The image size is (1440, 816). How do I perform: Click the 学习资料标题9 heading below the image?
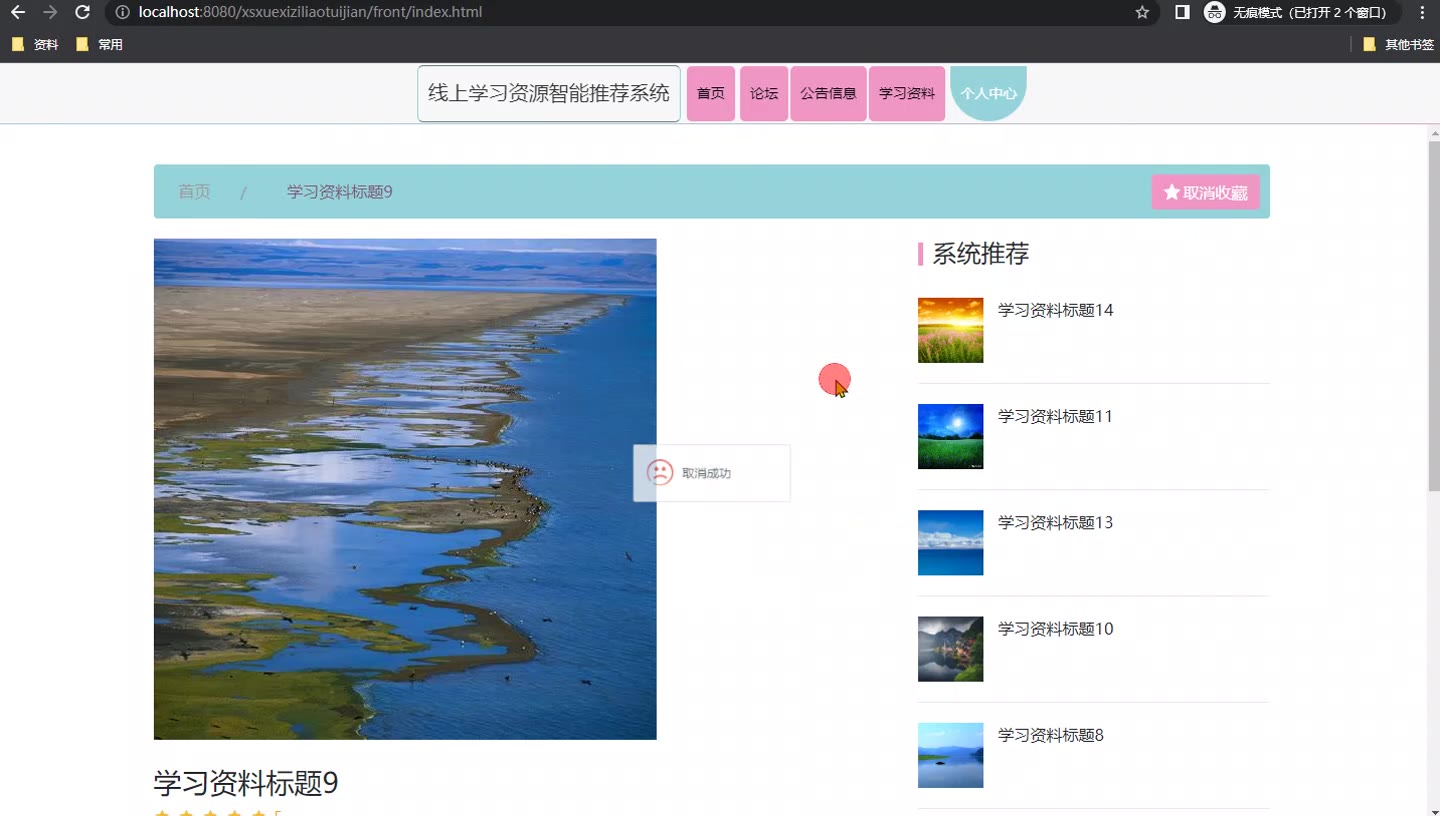(246, 783)
